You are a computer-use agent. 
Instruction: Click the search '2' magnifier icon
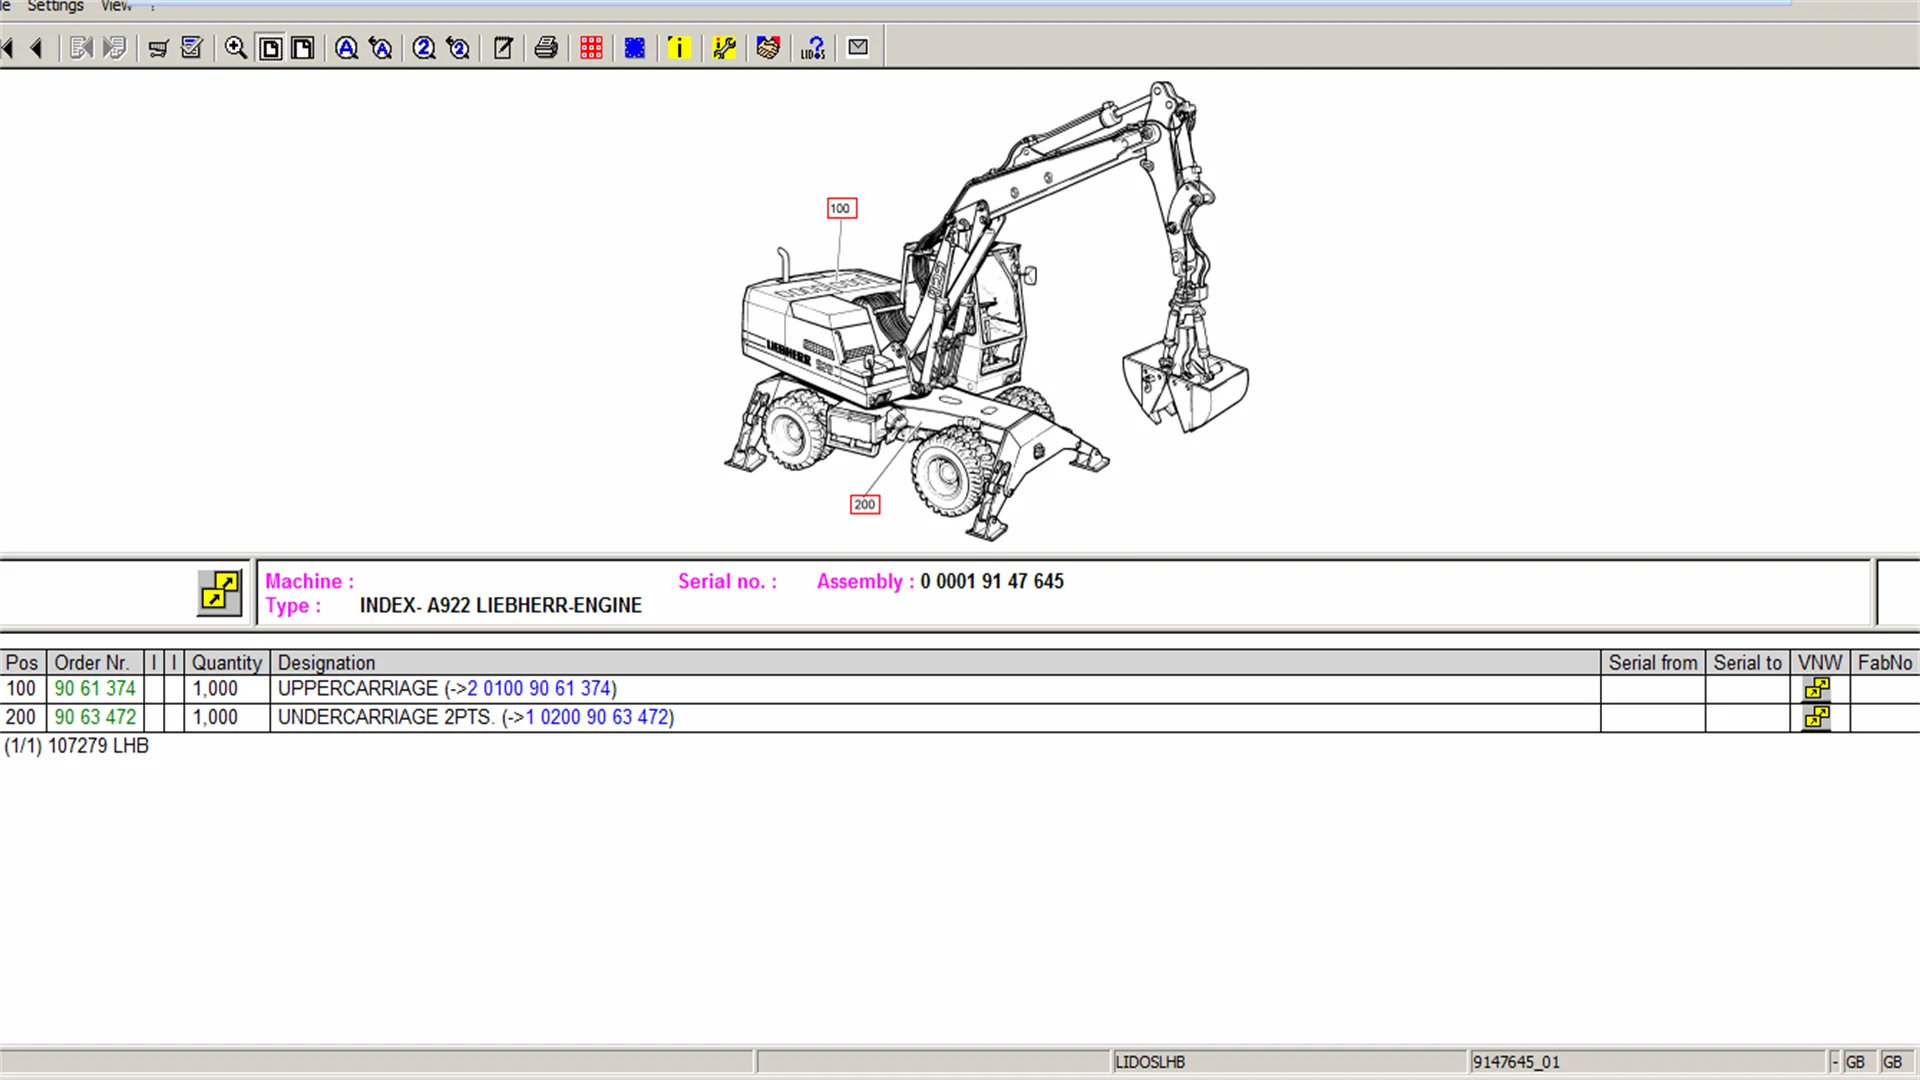[x=424, y=48]
